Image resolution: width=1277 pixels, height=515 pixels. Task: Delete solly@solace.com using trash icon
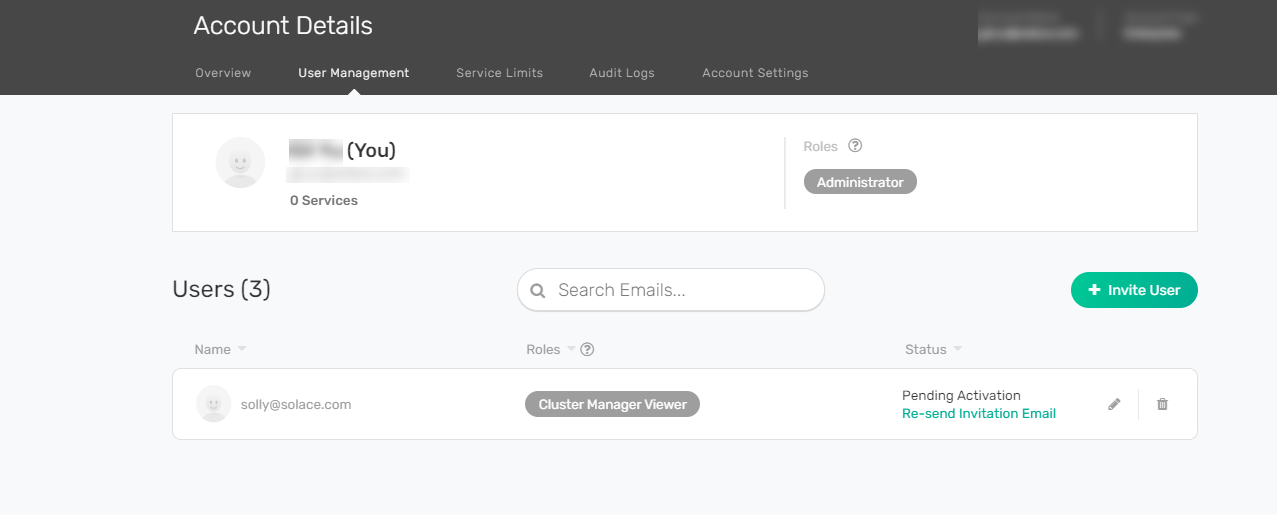tap(1162, 404)
